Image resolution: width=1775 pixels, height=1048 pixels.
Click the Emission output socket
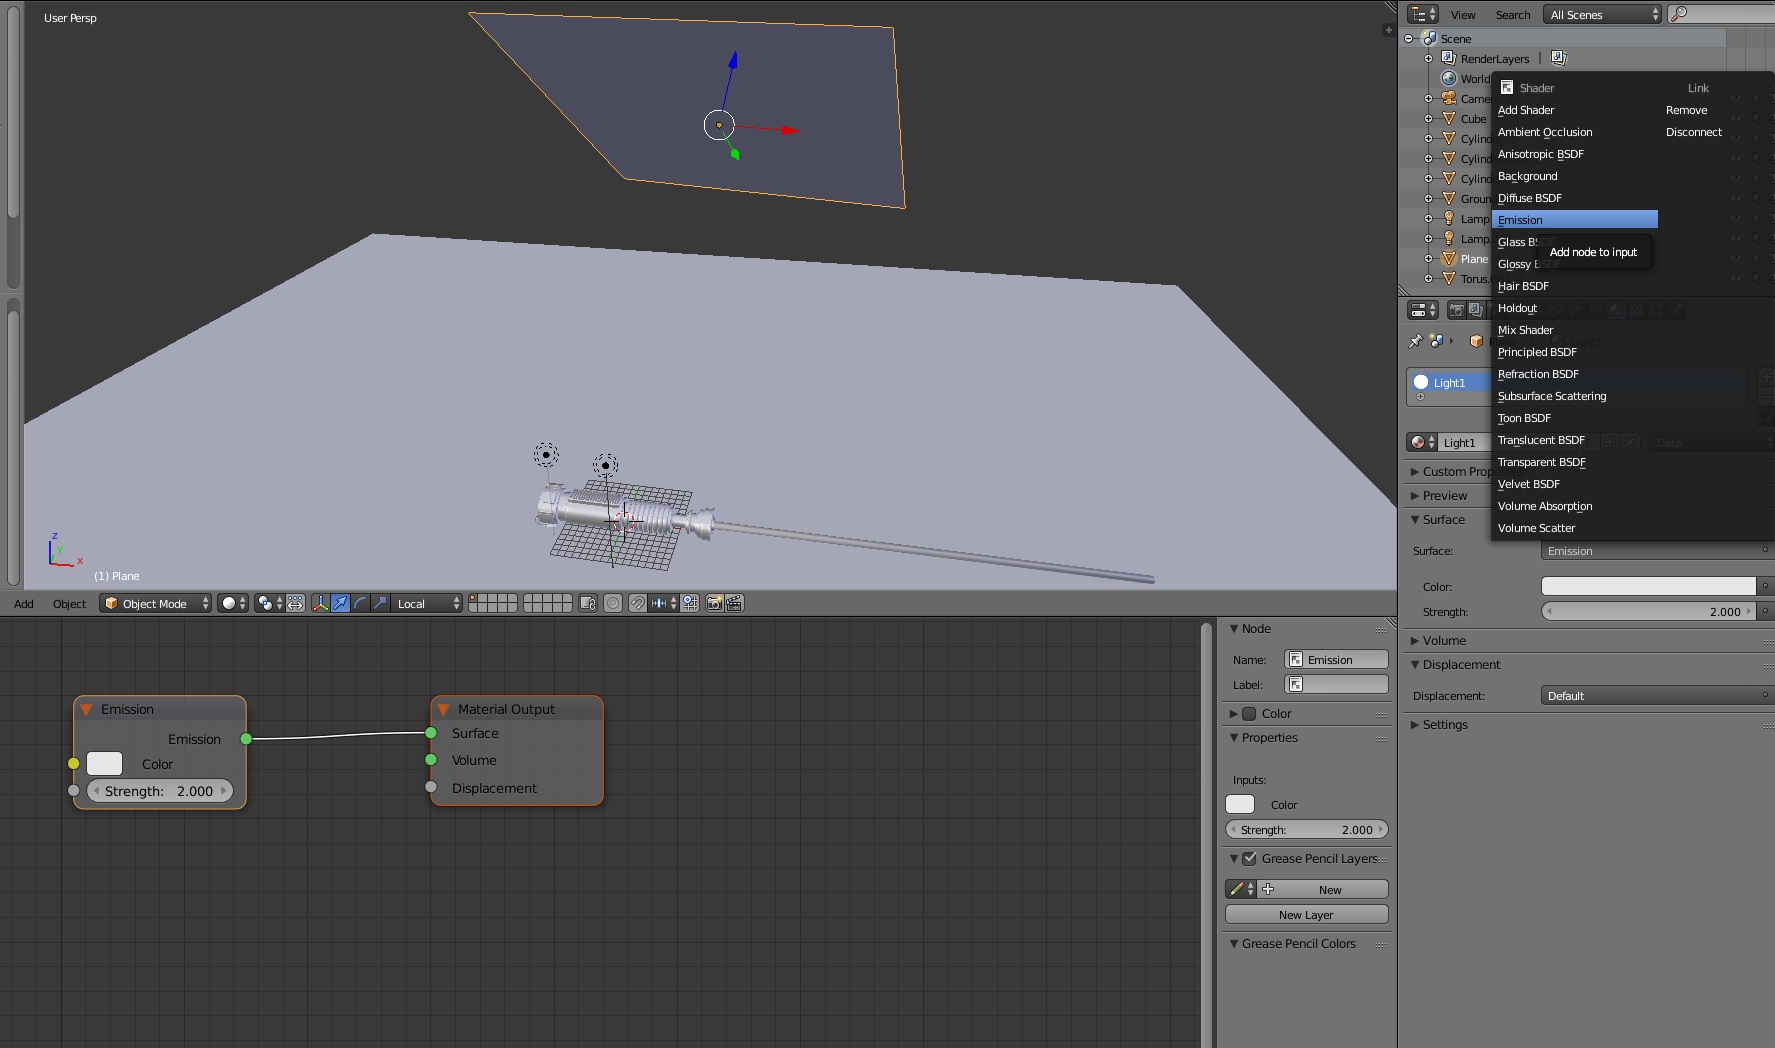[246, 739]
